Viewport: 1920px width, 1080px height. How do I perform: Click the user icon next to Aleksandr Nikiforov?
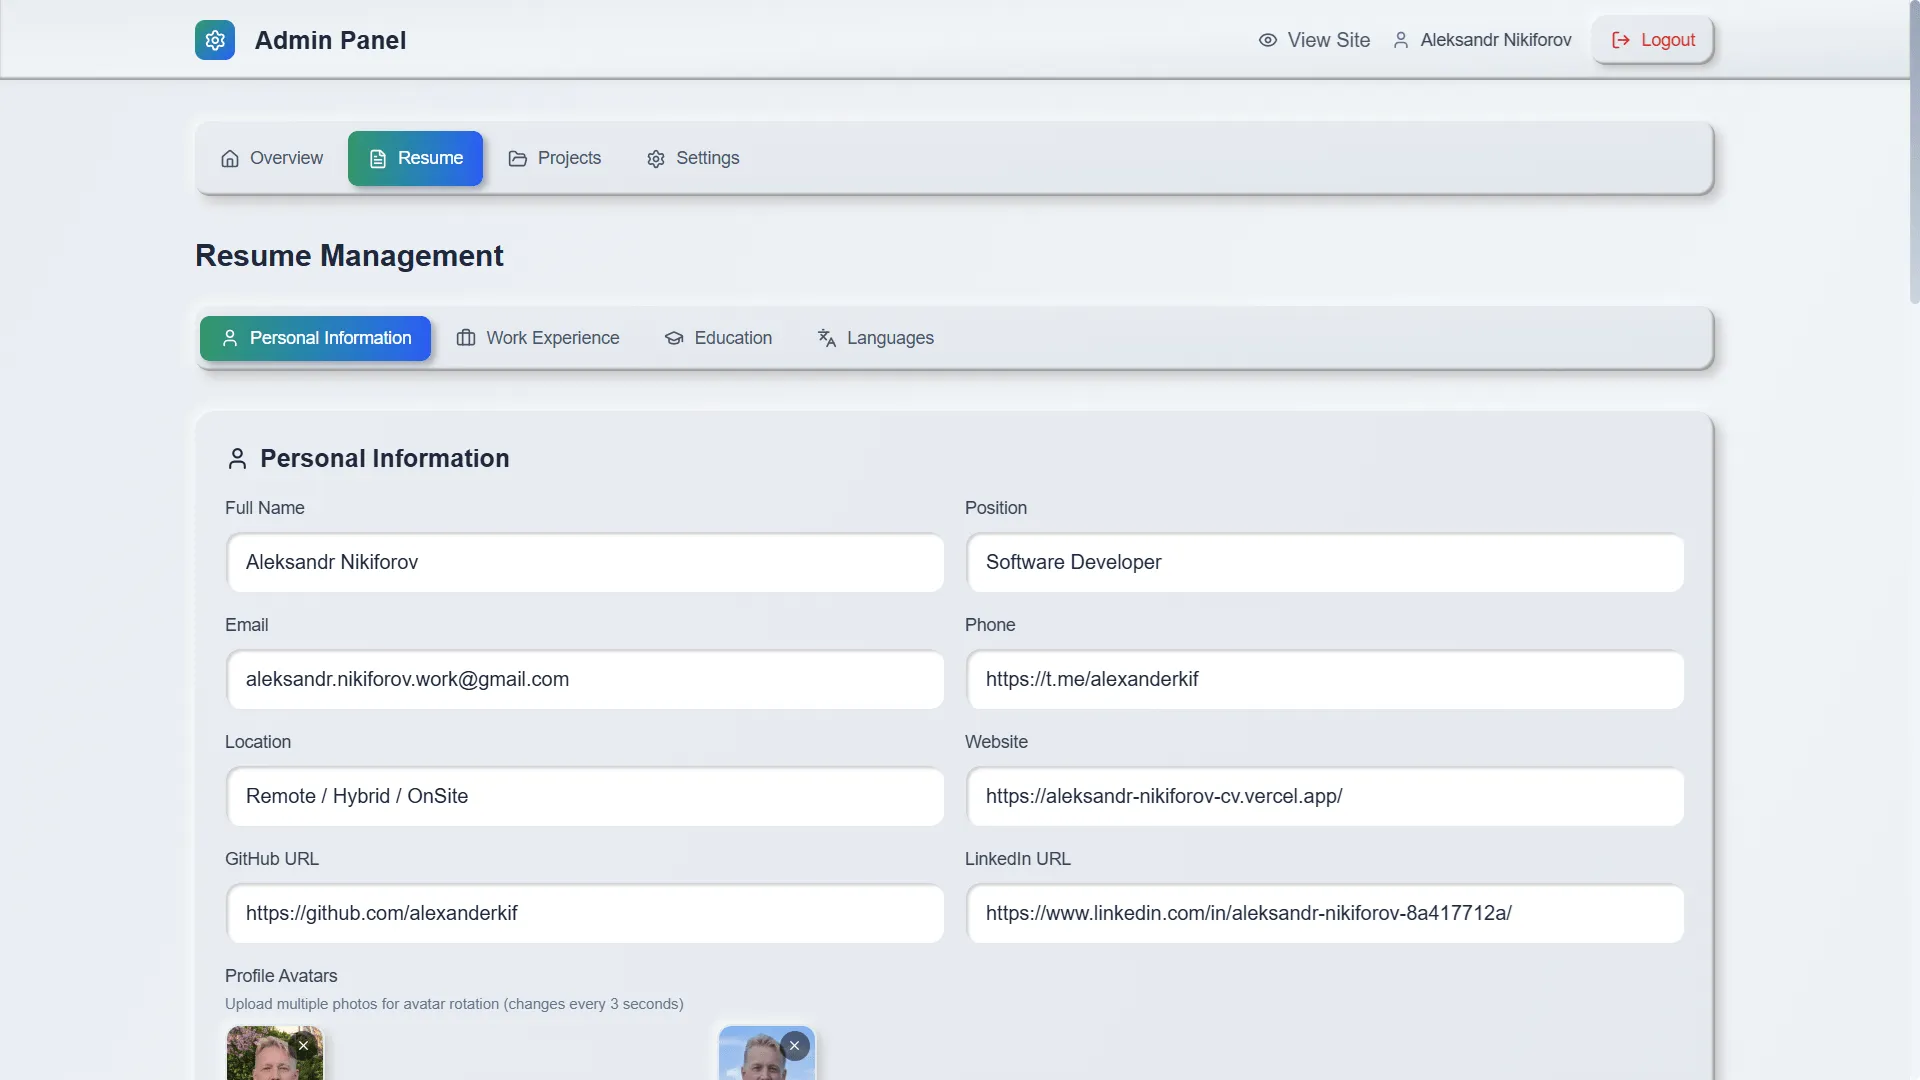(x=1401, y=40)
